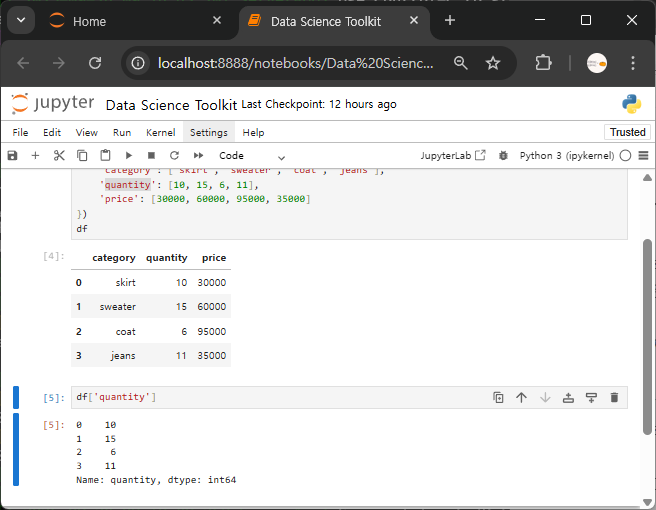Open a new browser tab
Image resolution: width=656 pixels, height=510 pixels.
click(x=450, y=20)
